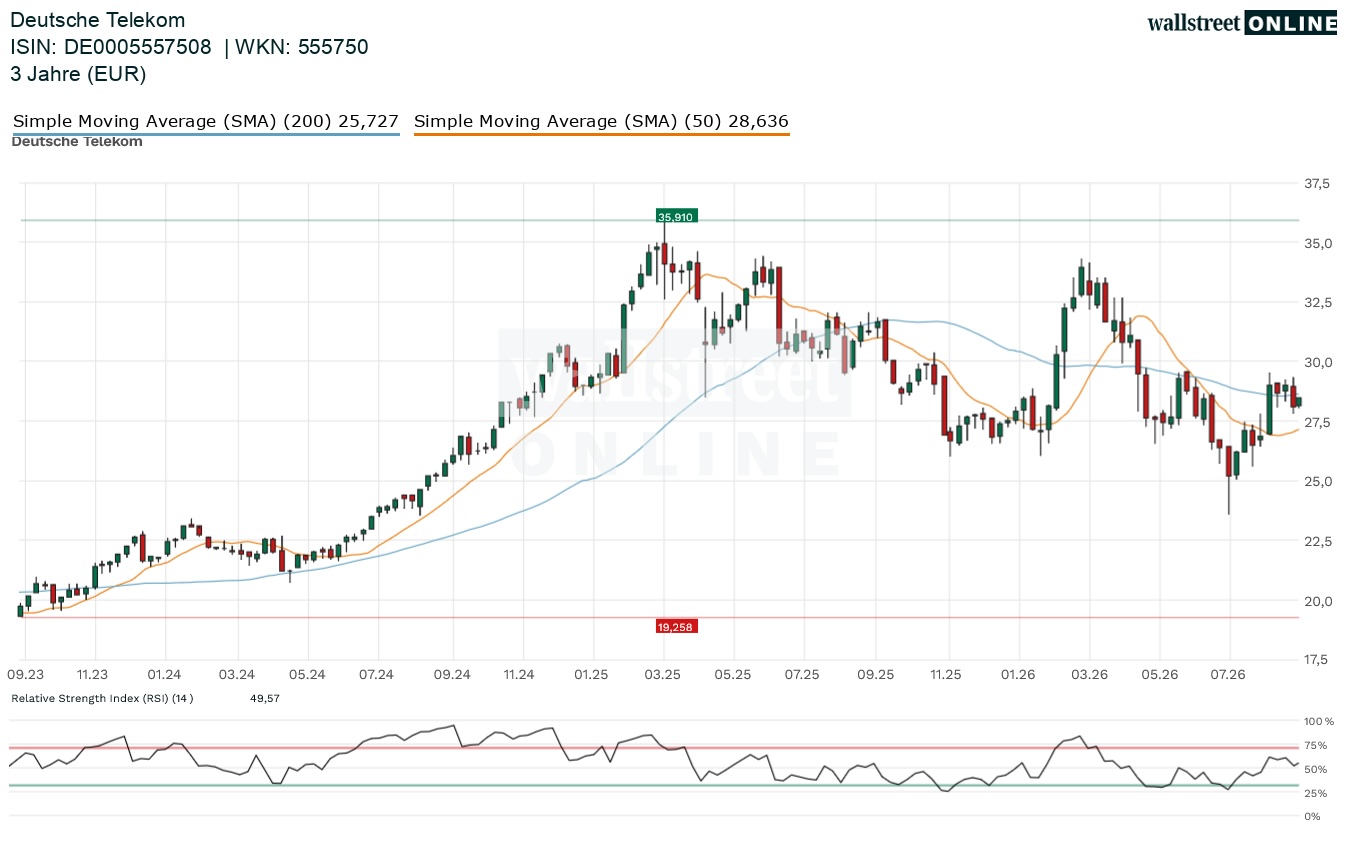Click the 50% RSI axis label
The image size is (1349, 843).
coord(1316,769)
